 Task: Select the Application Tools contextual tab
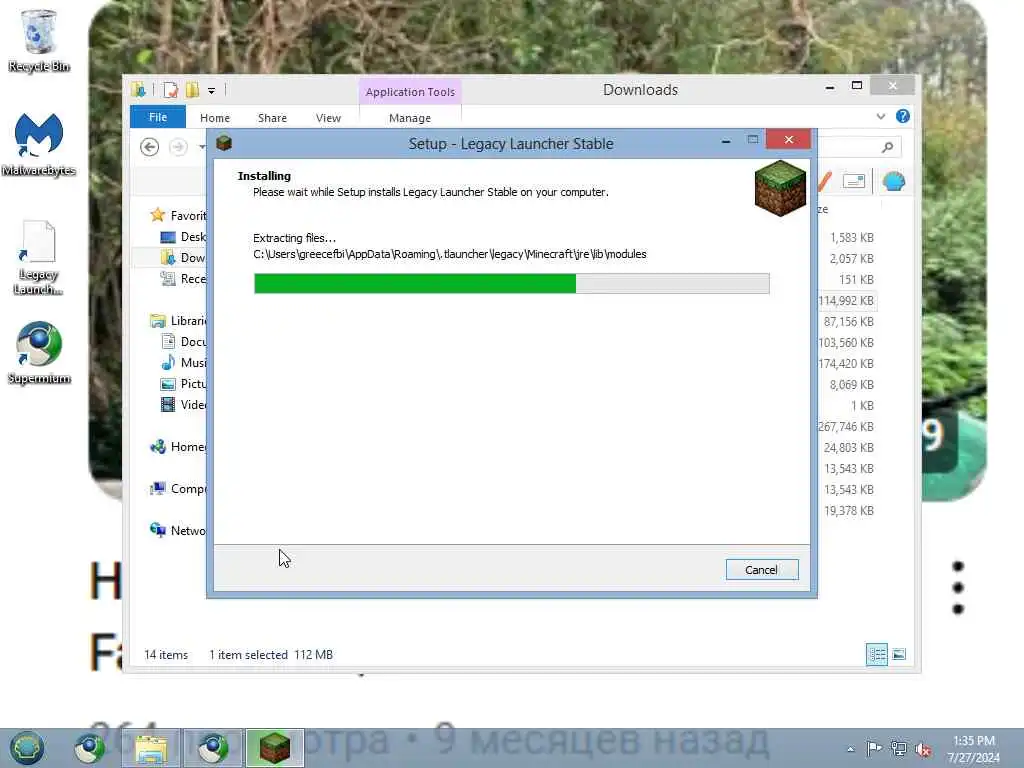click(x=410, y=92)
